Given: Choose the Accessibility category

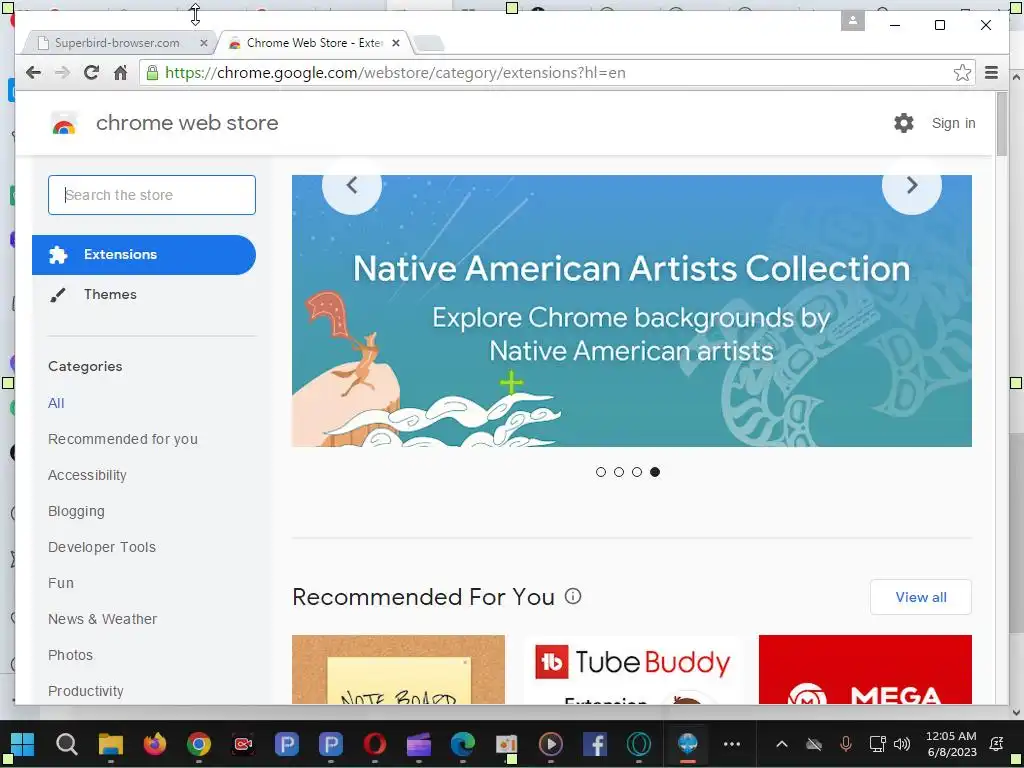Looking at the screenshot, I should (87, 475).
